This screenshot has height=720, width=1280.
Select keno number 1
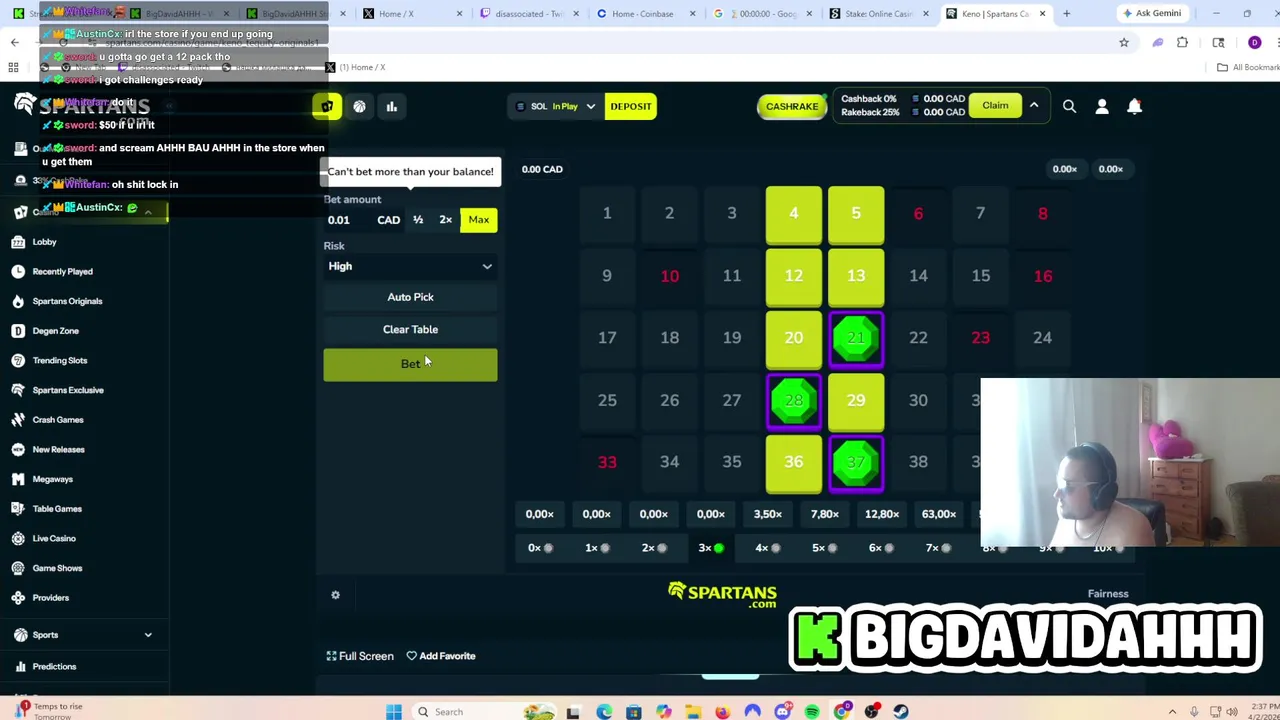[607, 214]
